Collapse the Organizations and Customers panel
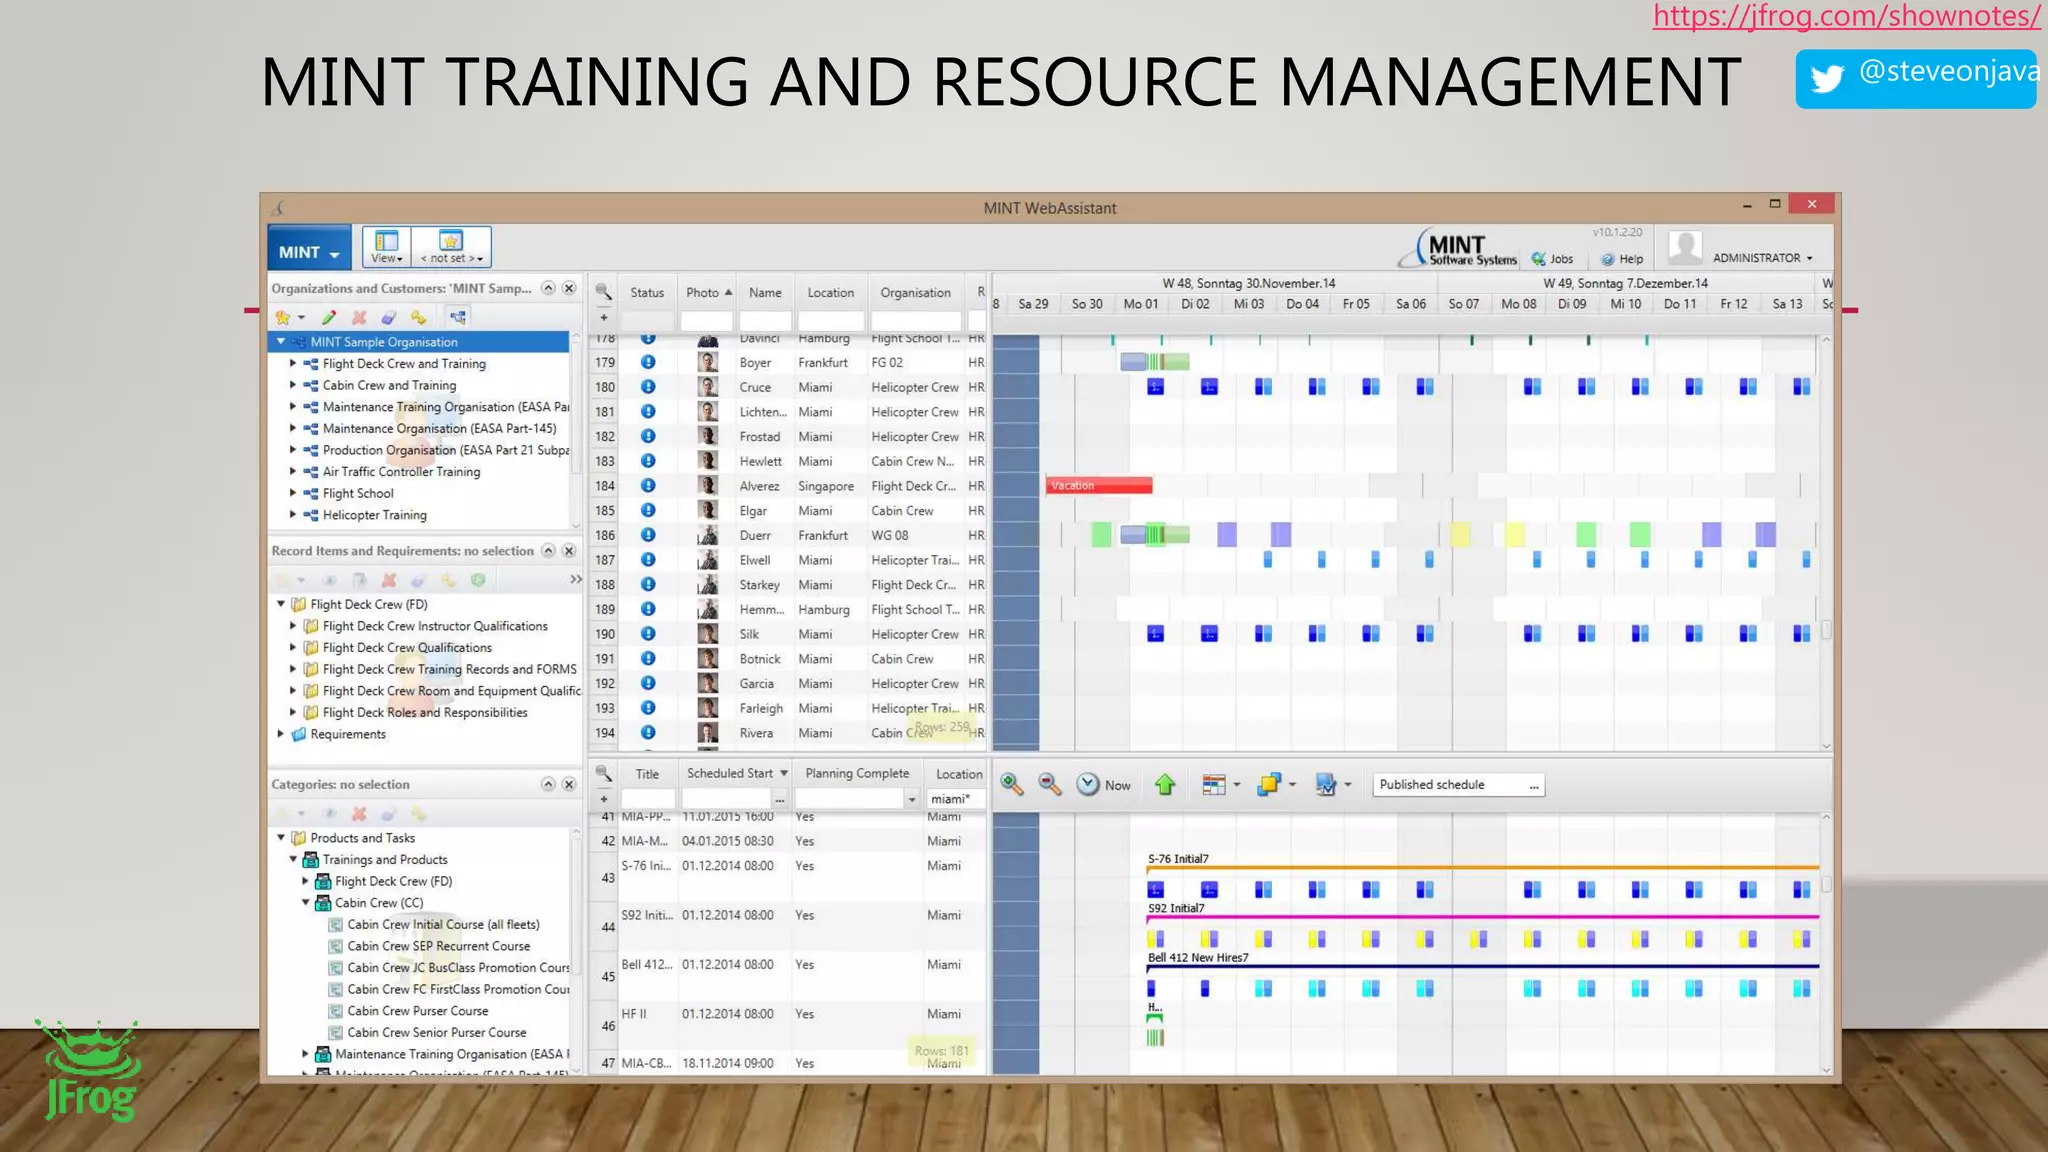 pyautogui.click(x=548, y=288)
